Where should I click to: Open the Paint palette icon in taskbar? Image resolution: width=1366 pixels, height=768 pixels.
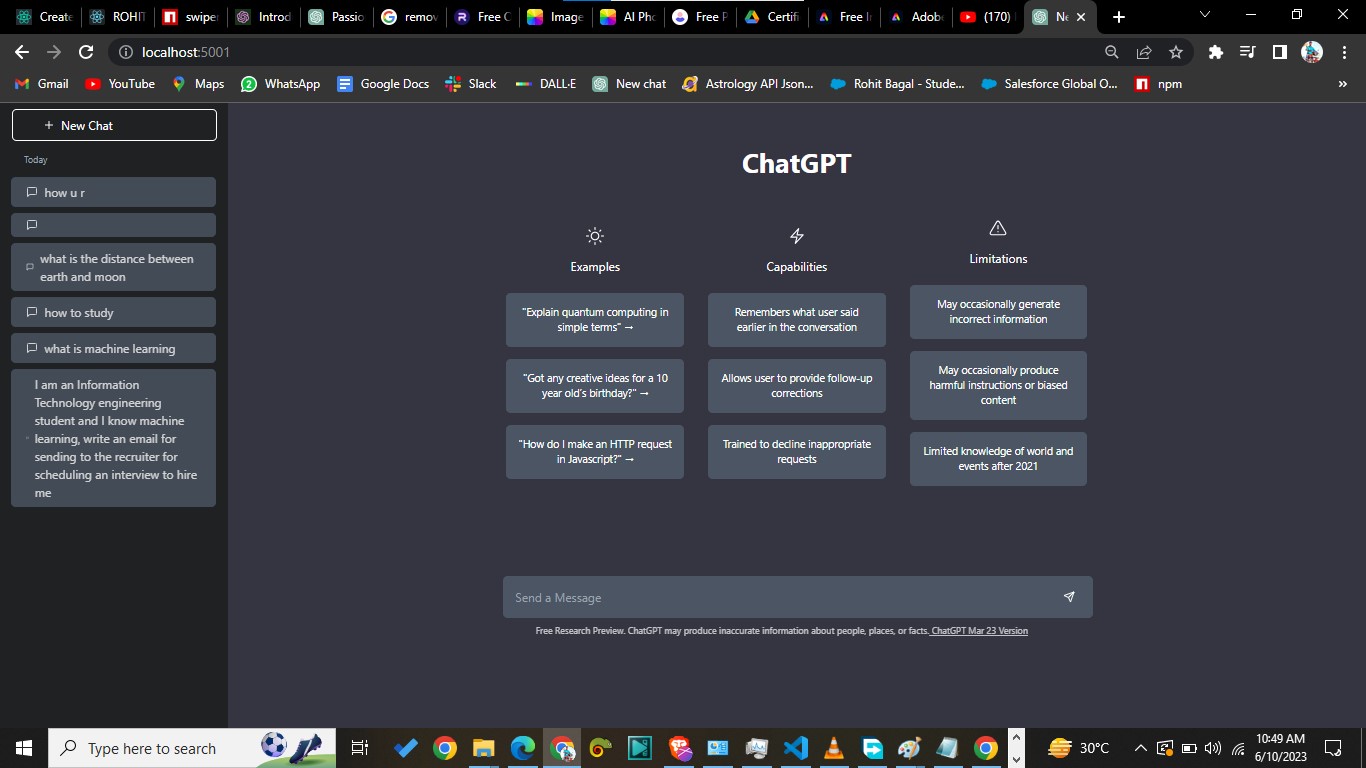point(909,748)
